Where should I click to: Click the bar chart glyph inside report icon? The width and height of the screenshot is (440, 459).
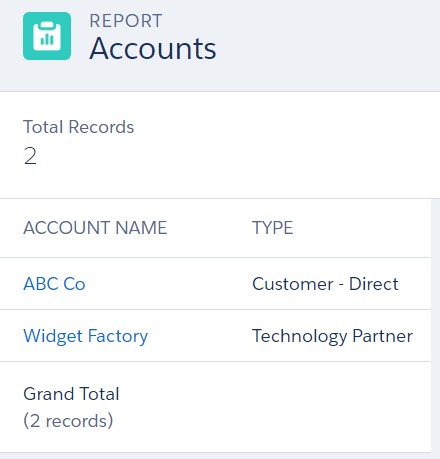47,39
